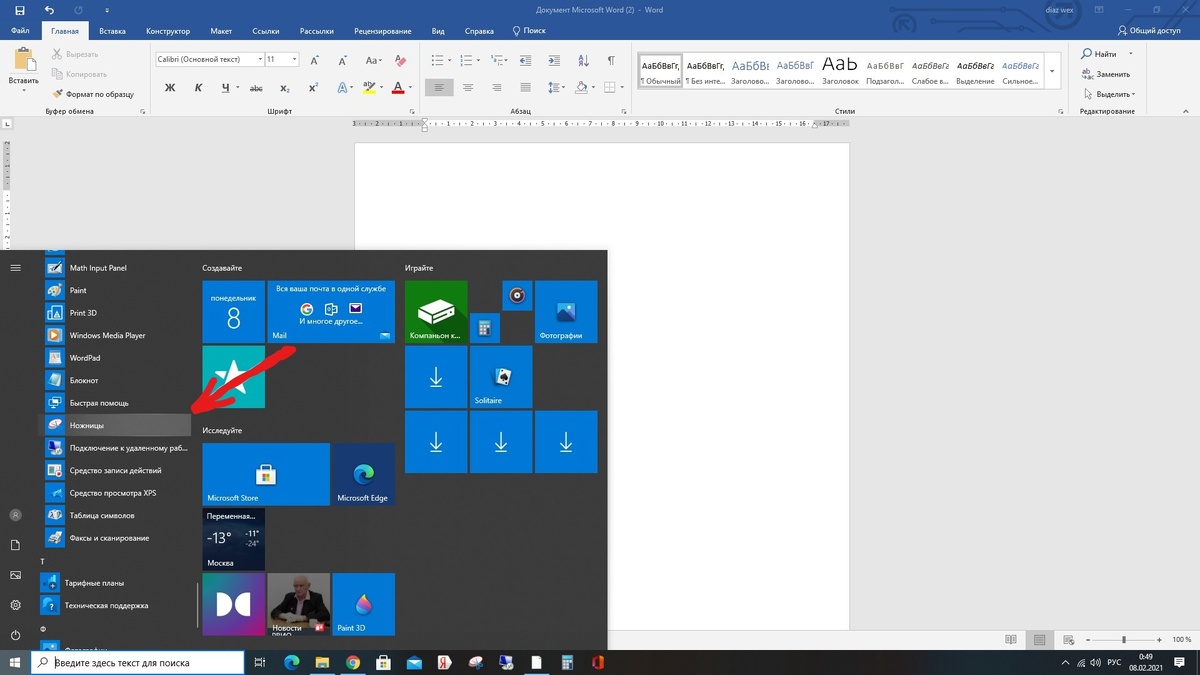1200x675 pixels.
Task: Undo the last action in Word
Action: (49, 10)
